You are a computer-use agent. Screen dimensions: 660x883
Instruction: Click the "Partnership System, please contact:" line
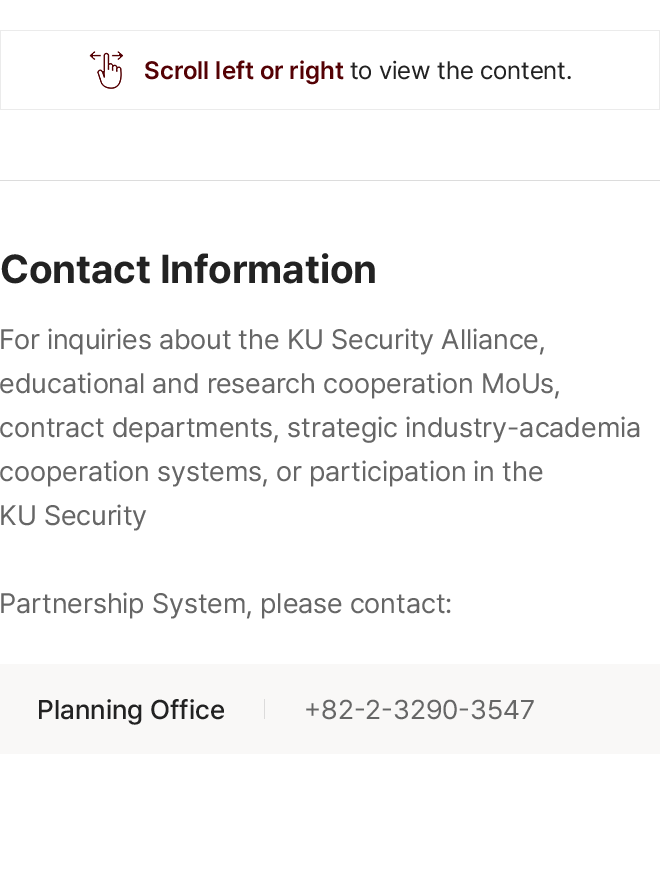(226, 604)
